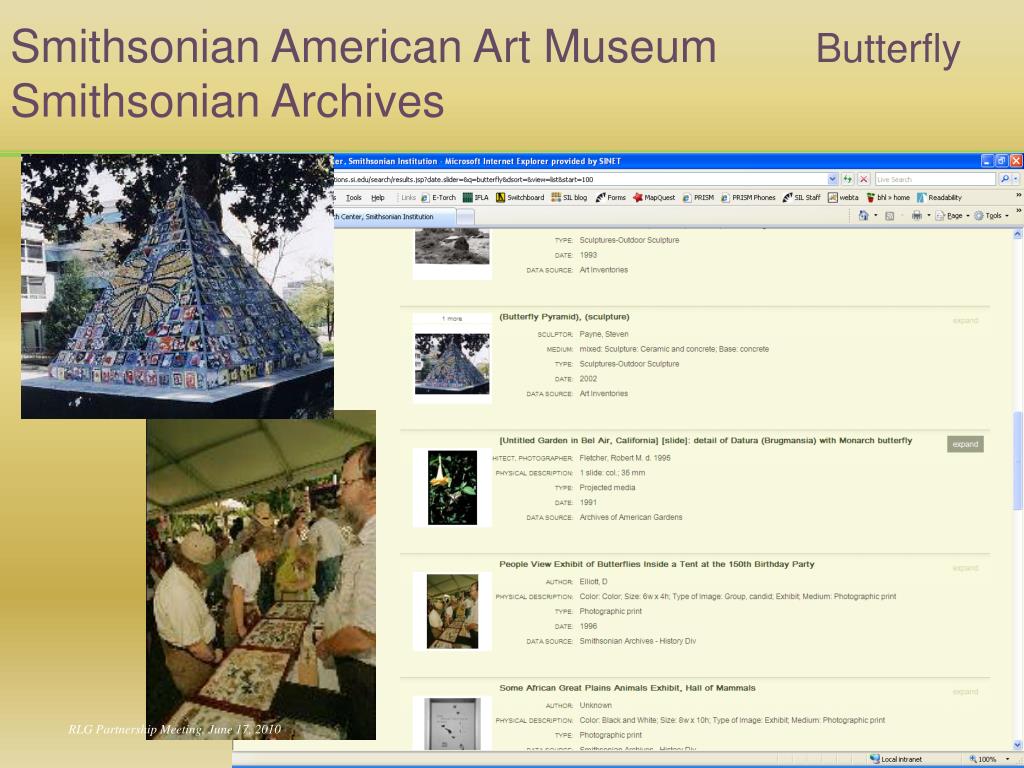Image resolution: width=1024 pixels, height=768 pixels.
Task: Click the African Plains Animals exhibit thumbnail
Action: [x=452, y=723]
